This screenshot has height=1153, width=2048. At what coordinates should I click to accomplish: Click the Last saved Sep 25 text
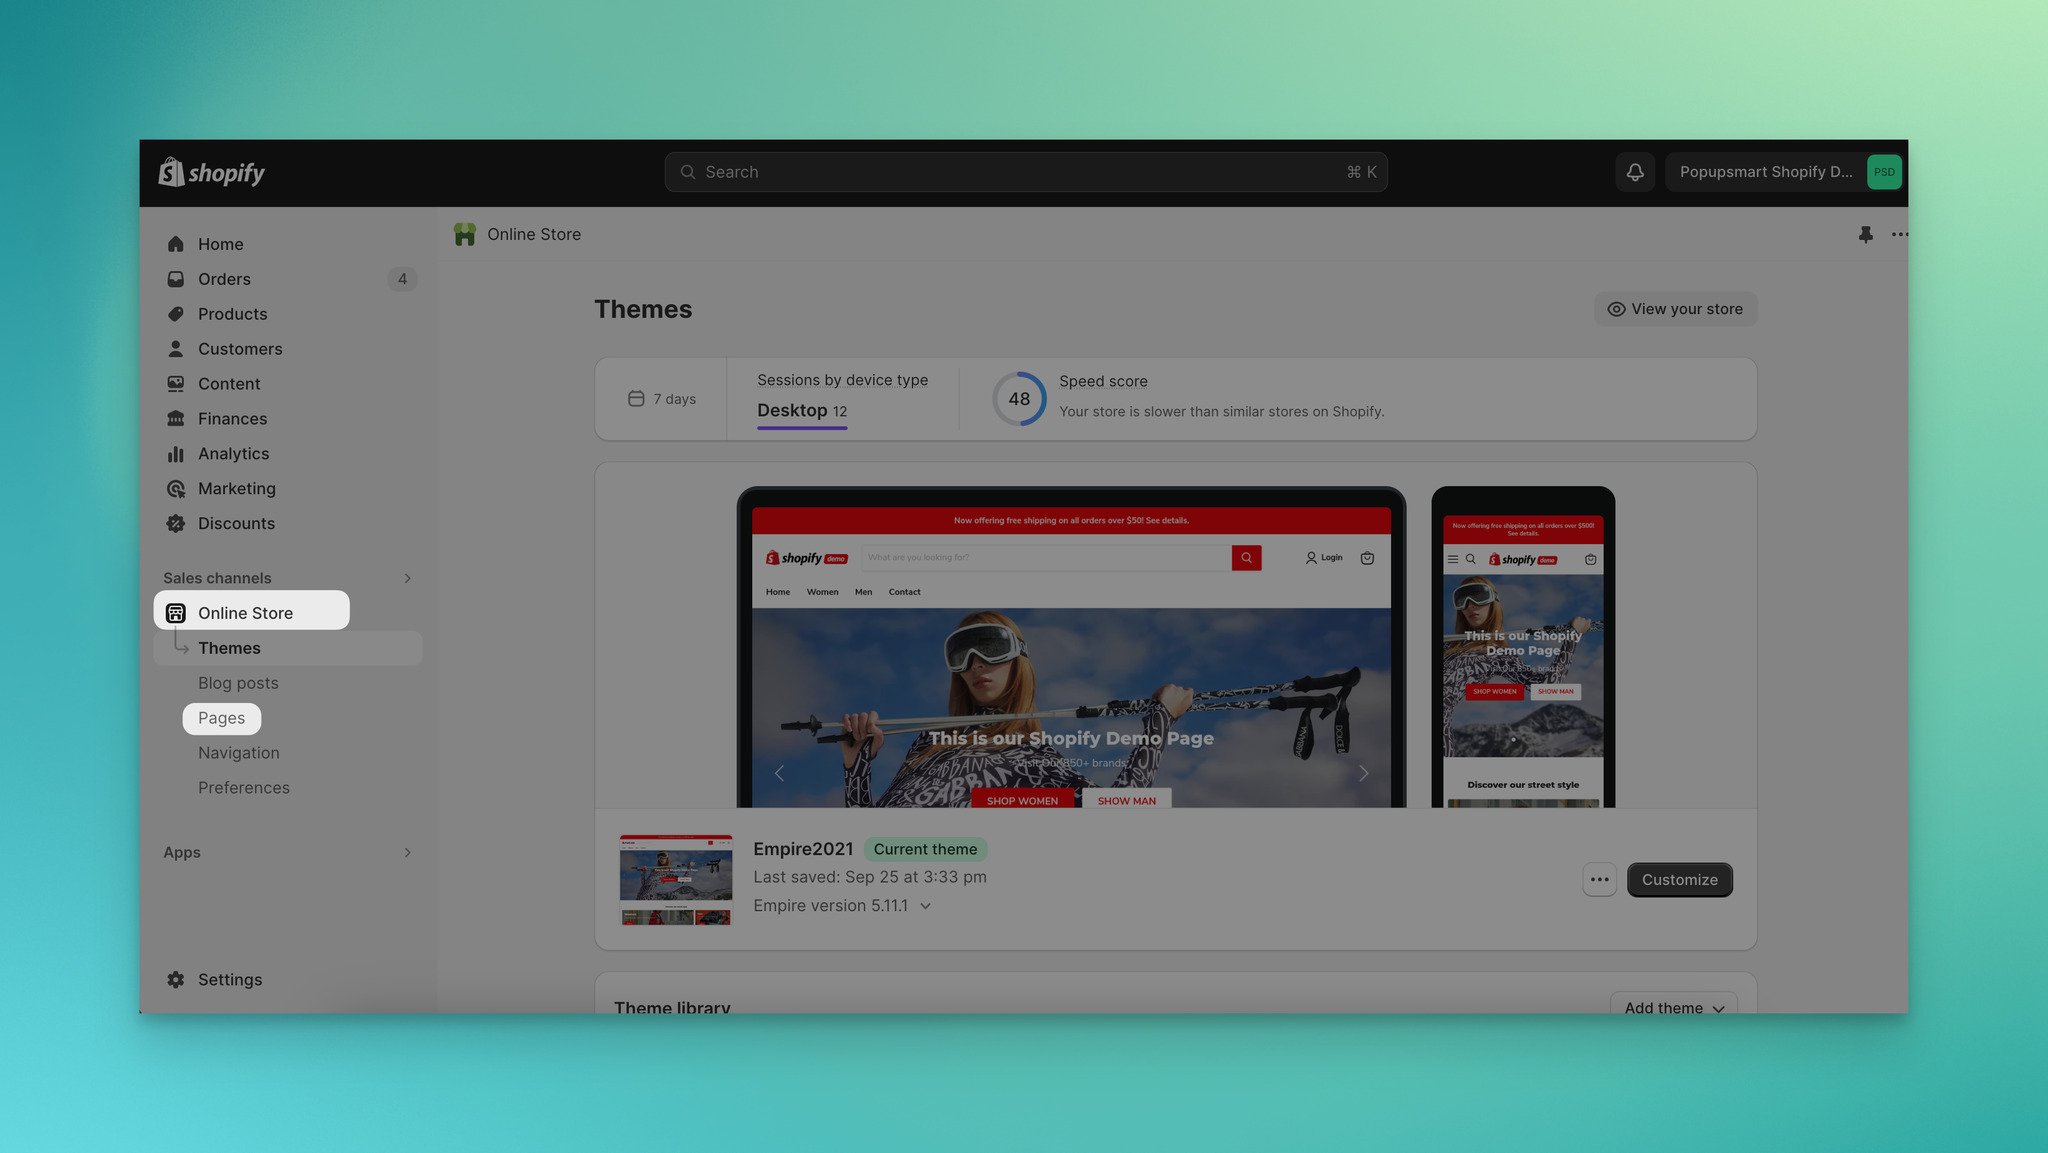click(x=870, y=877)
